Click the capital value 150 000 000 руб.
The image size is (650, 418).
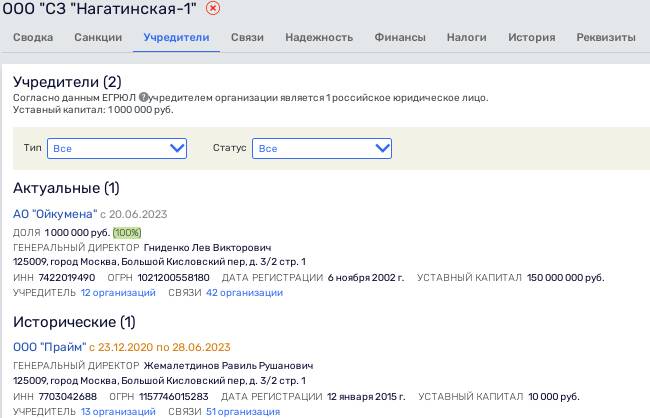(x=565, y=277)
